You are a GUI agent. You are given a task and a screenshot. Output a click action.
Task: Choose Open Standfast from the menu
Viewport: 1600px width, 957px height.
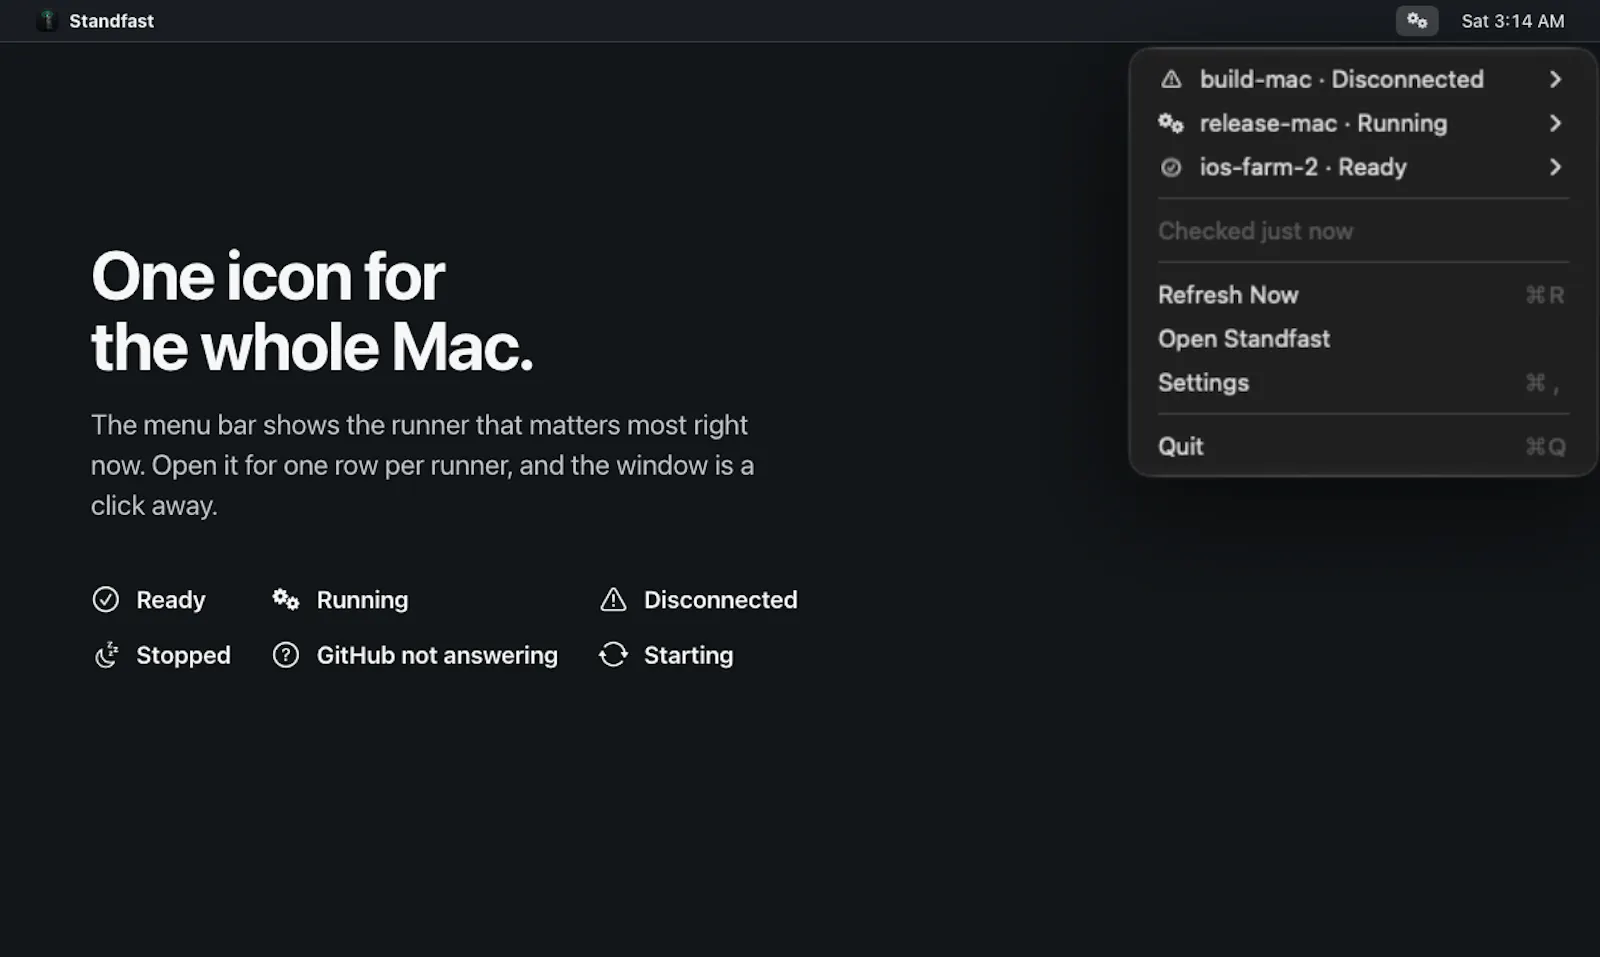[1363, 339]
